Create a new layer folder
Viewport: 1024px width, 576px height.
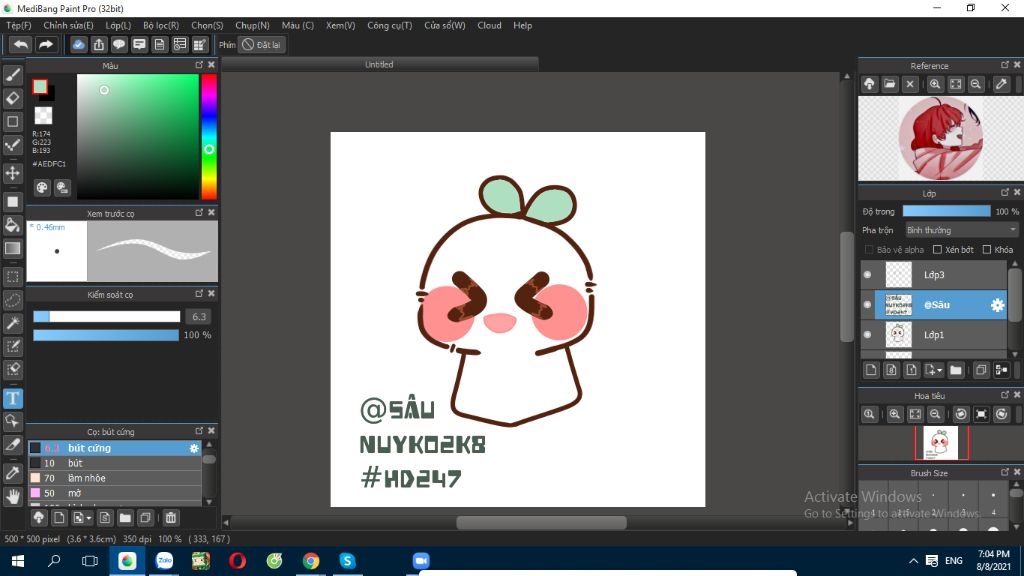956,370
